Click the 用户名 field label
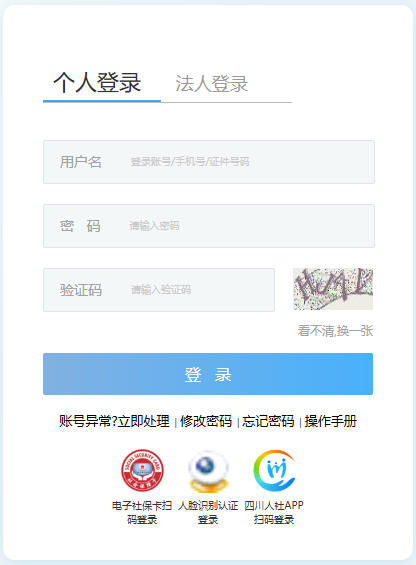 (81, 162)
